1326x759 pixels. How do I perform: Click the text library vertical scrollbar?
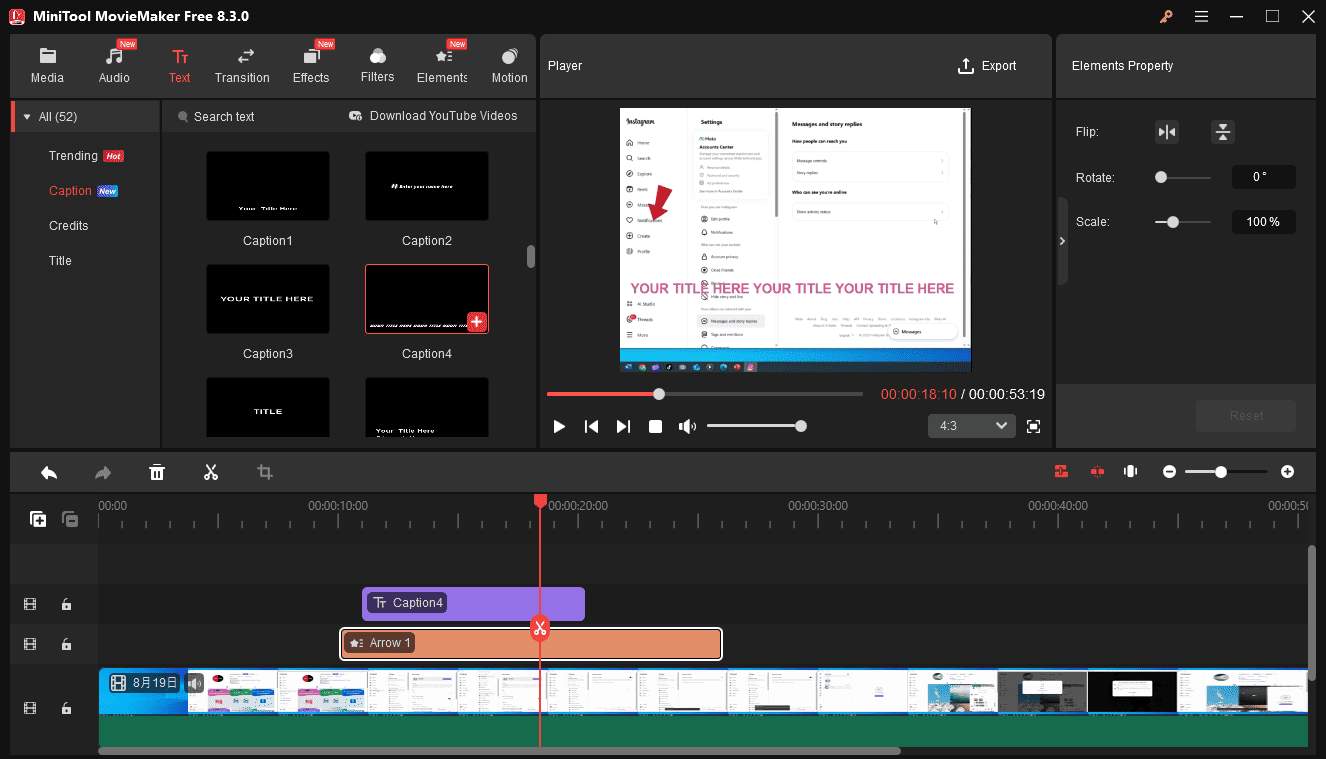click(531, 256)
